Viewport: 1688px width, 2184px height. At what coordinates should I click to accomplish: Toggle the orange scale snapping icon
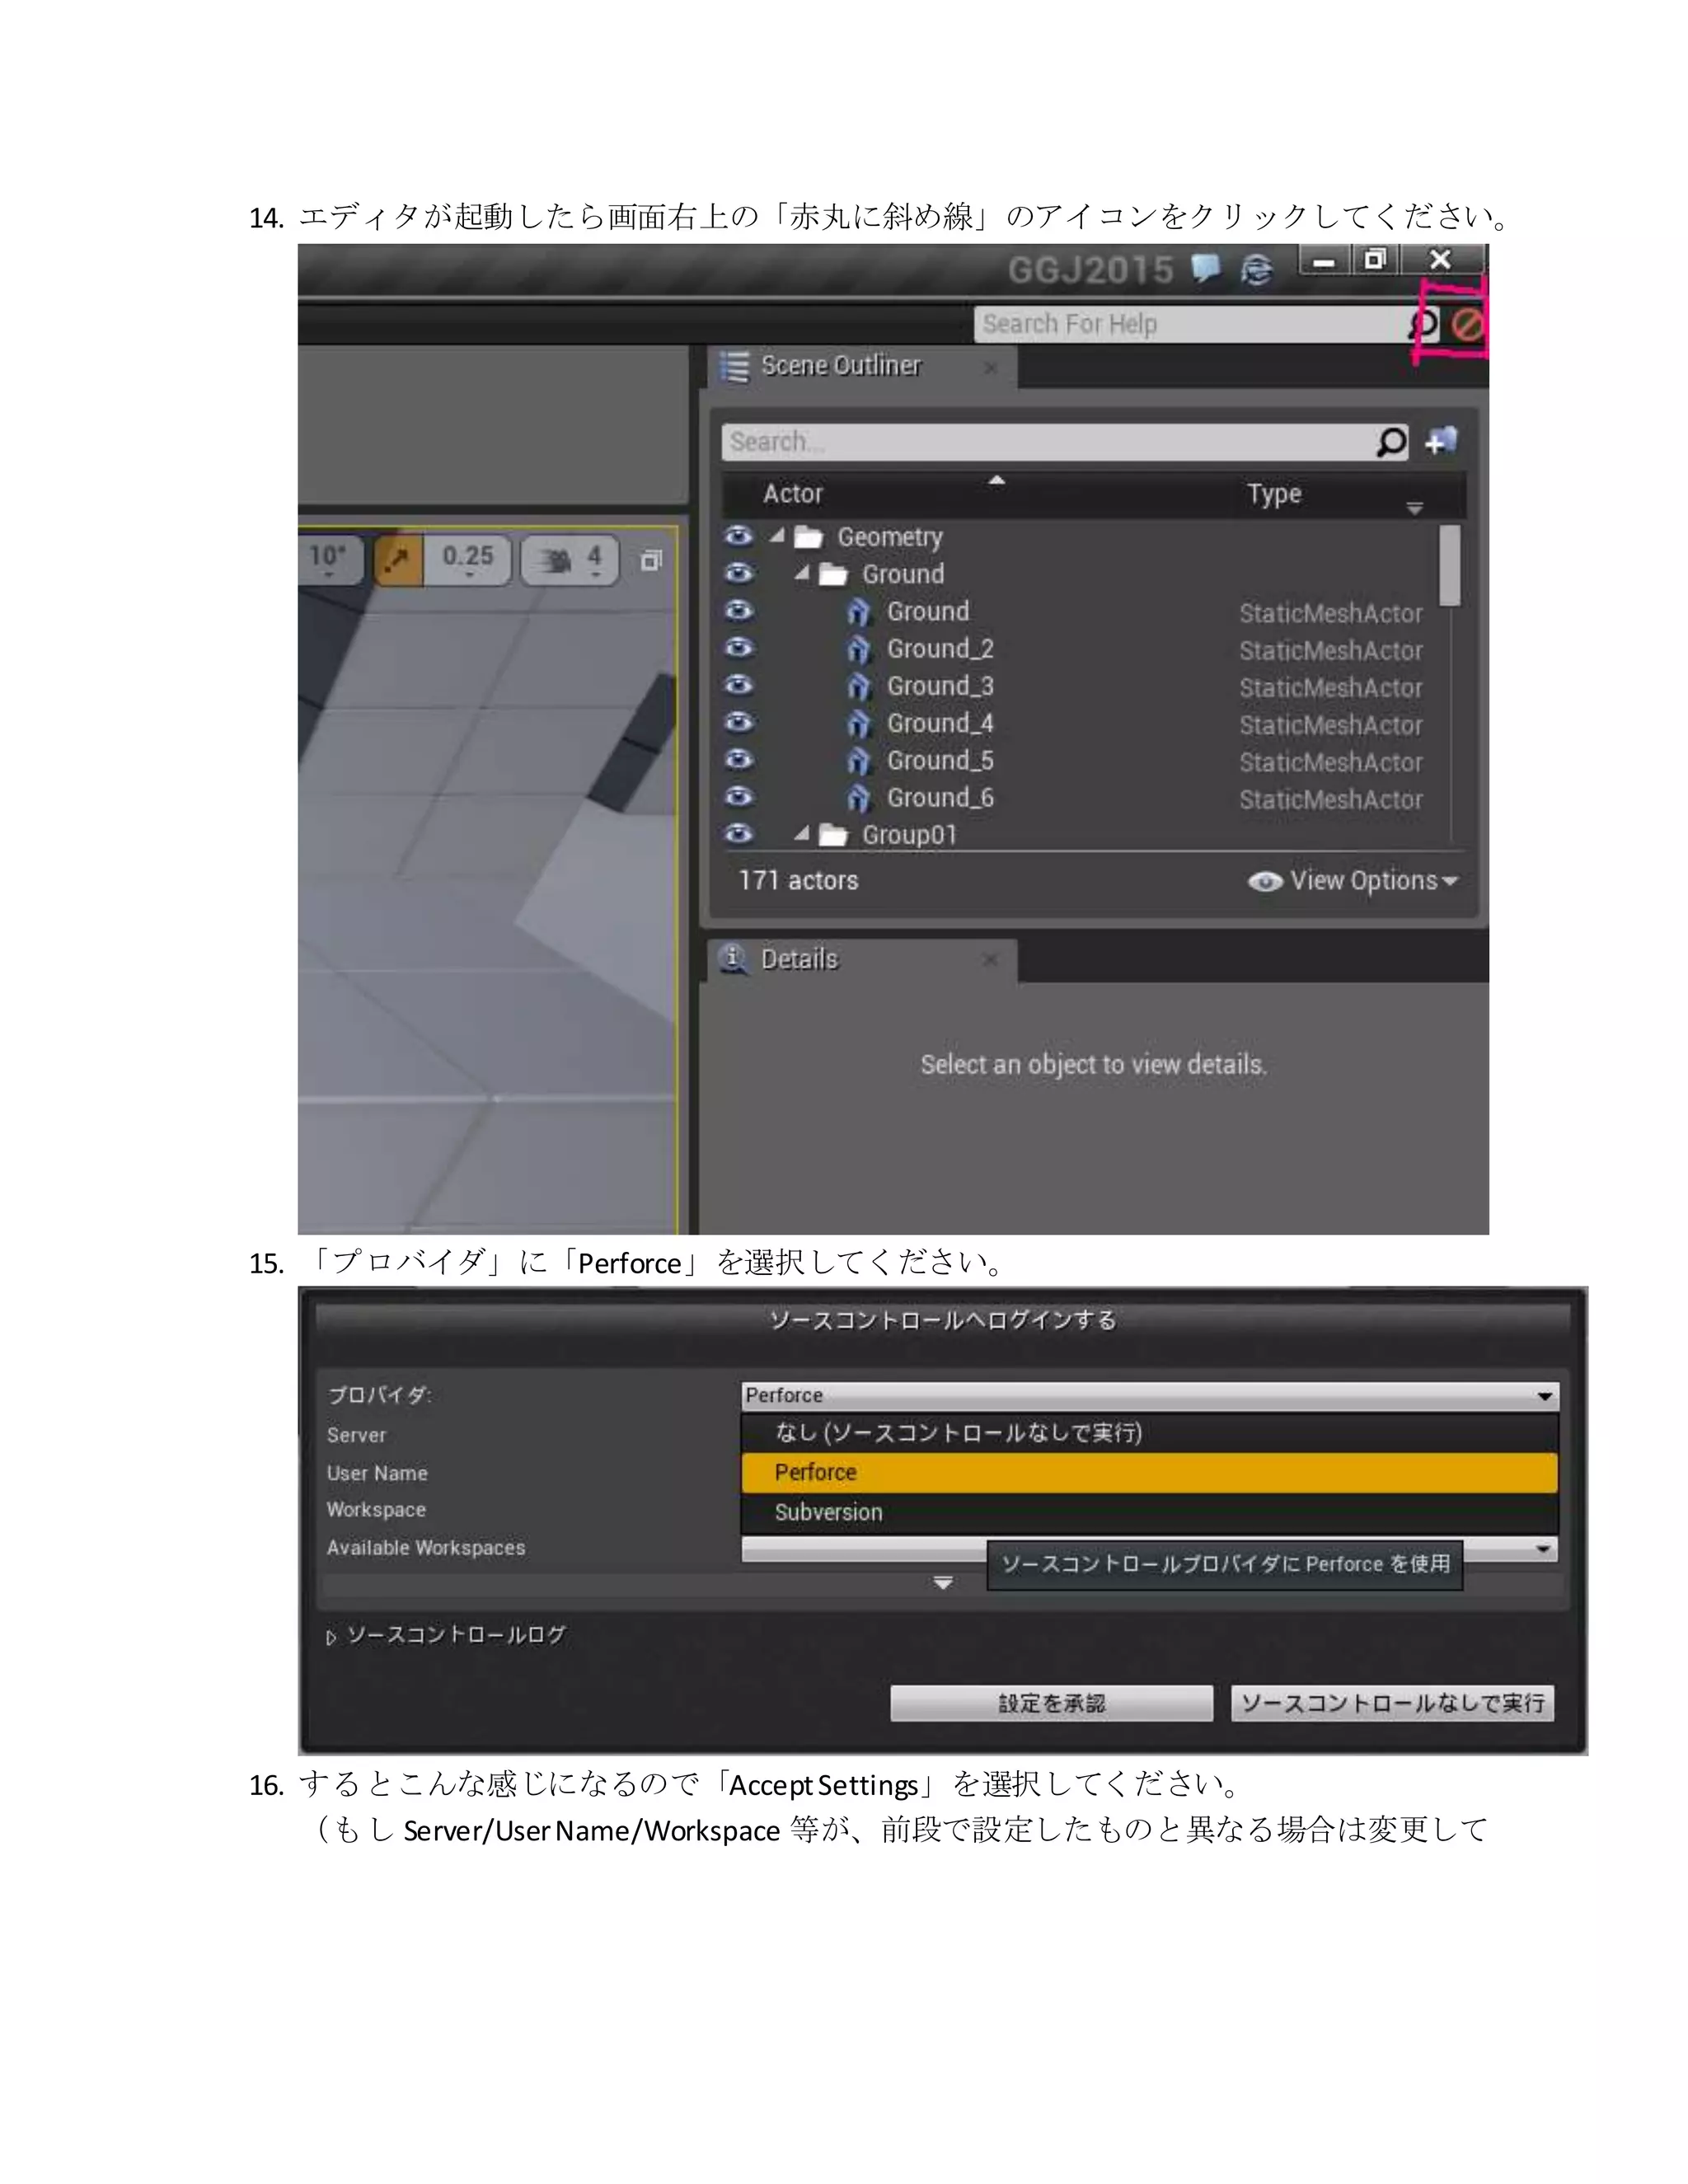tap(398, 560)
